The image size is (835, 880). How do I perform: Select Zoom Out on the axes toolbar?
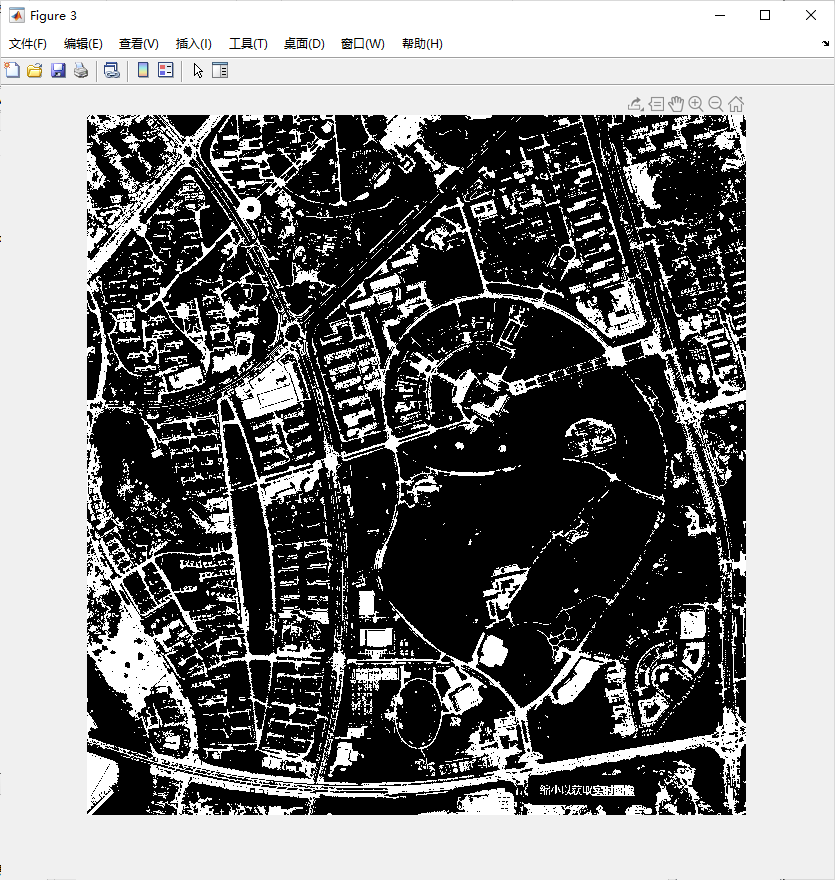pyautogui.click(x=716, y=104)
